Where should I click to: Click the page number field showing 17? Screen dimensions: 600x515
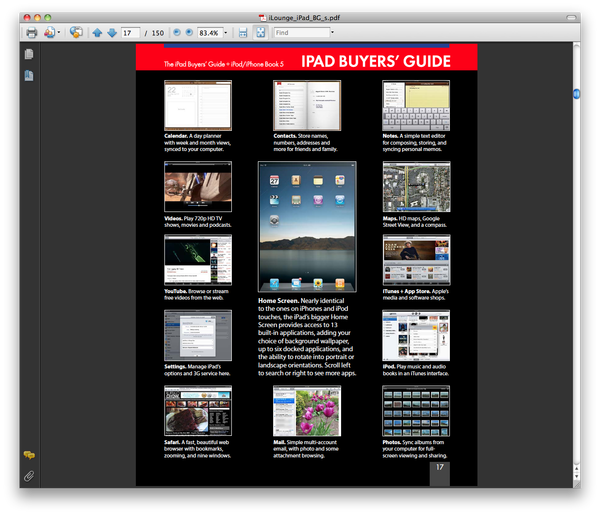click(130, 33)
